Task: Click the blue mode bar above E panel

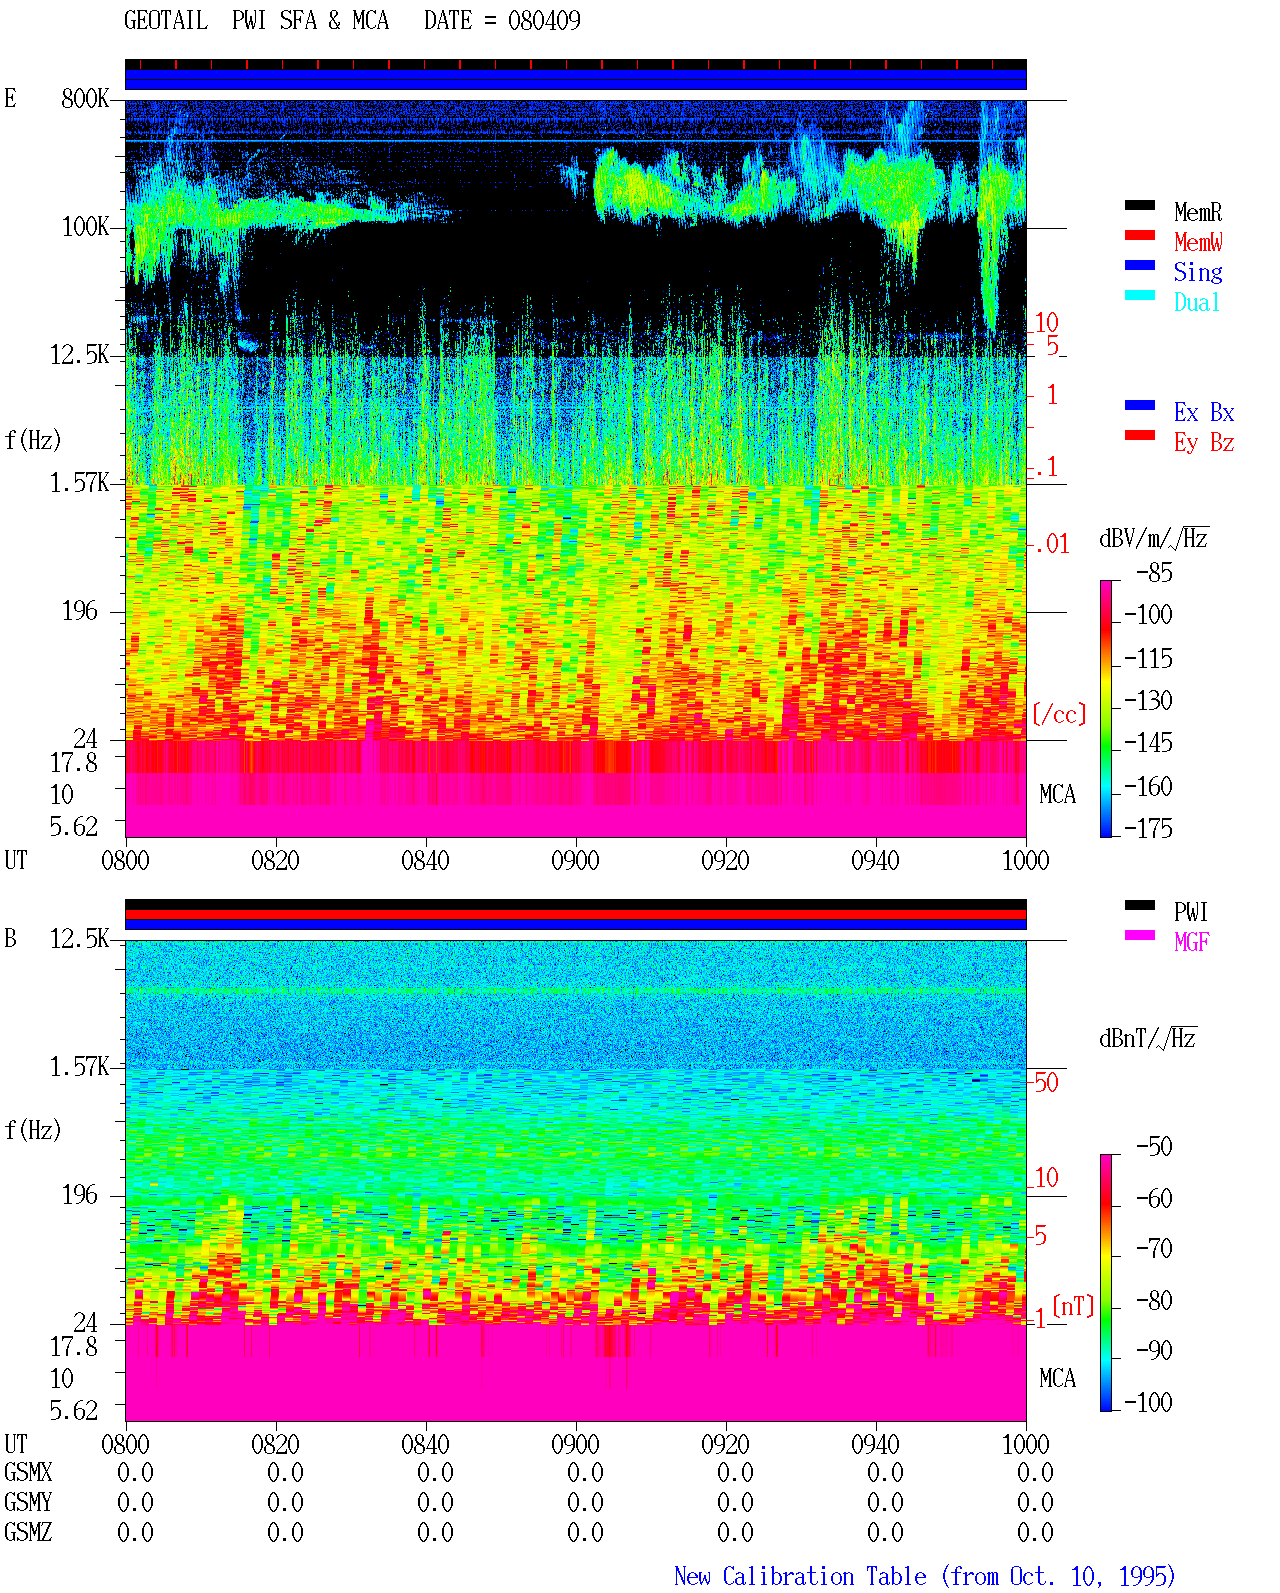Action: 576,79
